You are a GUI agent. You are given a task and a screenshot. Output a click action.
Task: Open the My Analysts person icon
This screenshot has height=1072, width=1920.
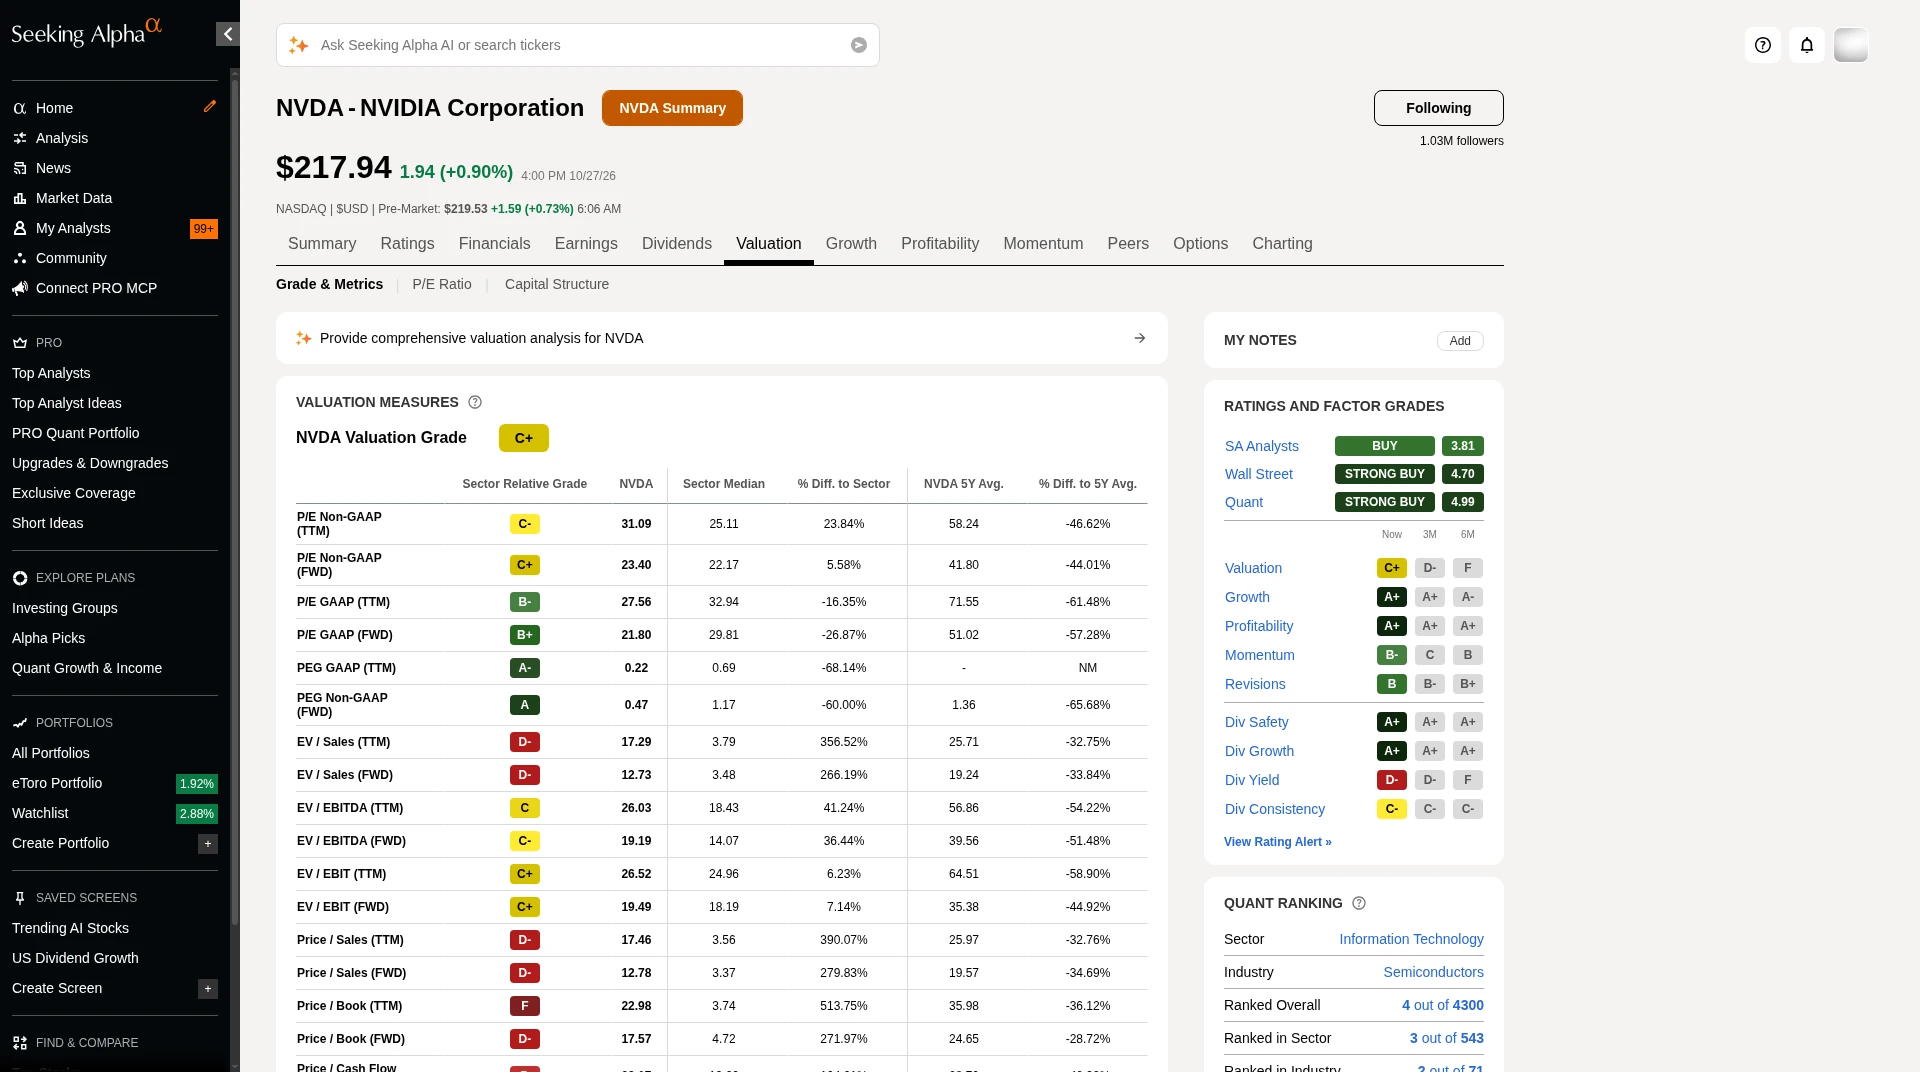click(19, 228)
